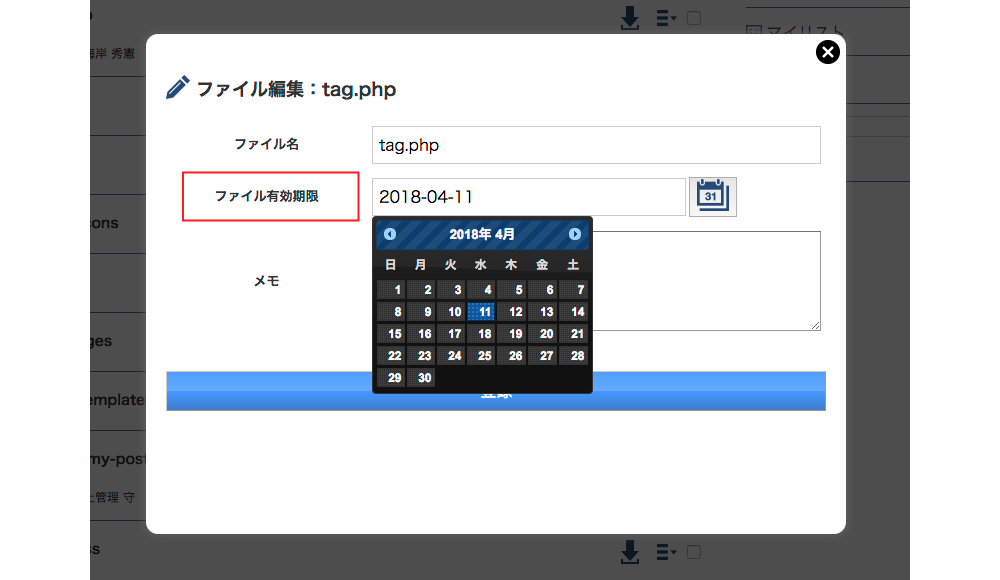Click the memo text area
The width and height of the screenshot is (1000, 580).
707,281
